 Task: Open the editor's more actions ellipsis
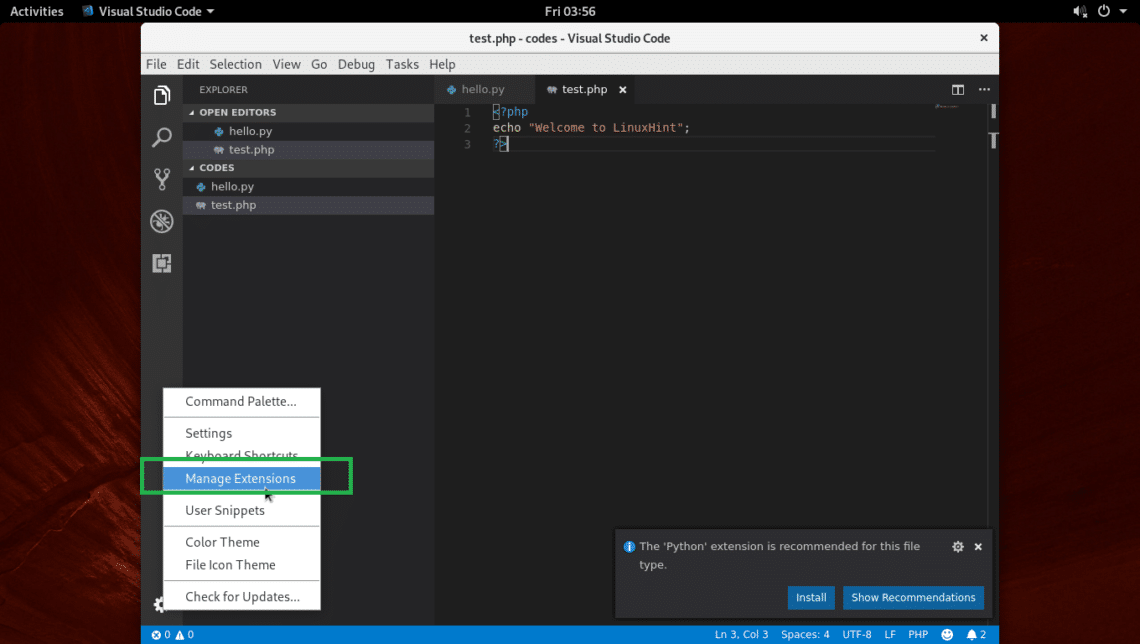(x=984, y=90)
